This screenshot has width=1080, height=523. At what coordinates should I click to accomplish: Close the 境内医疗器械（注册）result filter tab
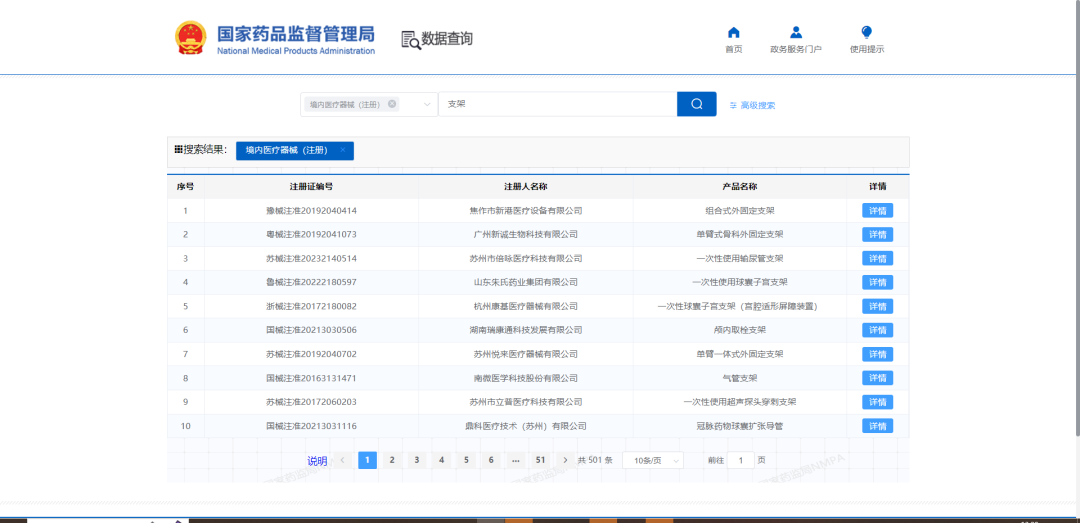click(x=343, y=150)
